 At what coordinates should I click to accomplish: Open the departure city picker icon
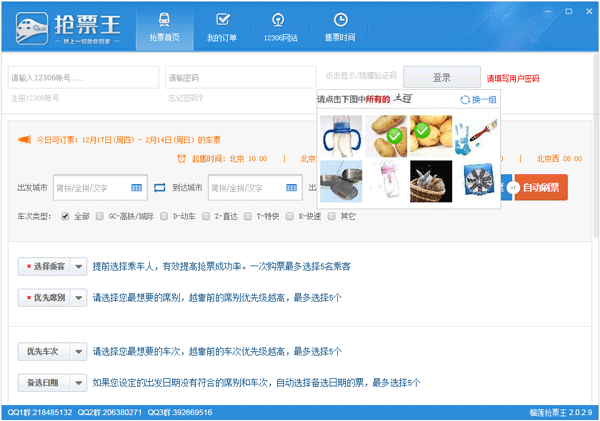(137, 188)
